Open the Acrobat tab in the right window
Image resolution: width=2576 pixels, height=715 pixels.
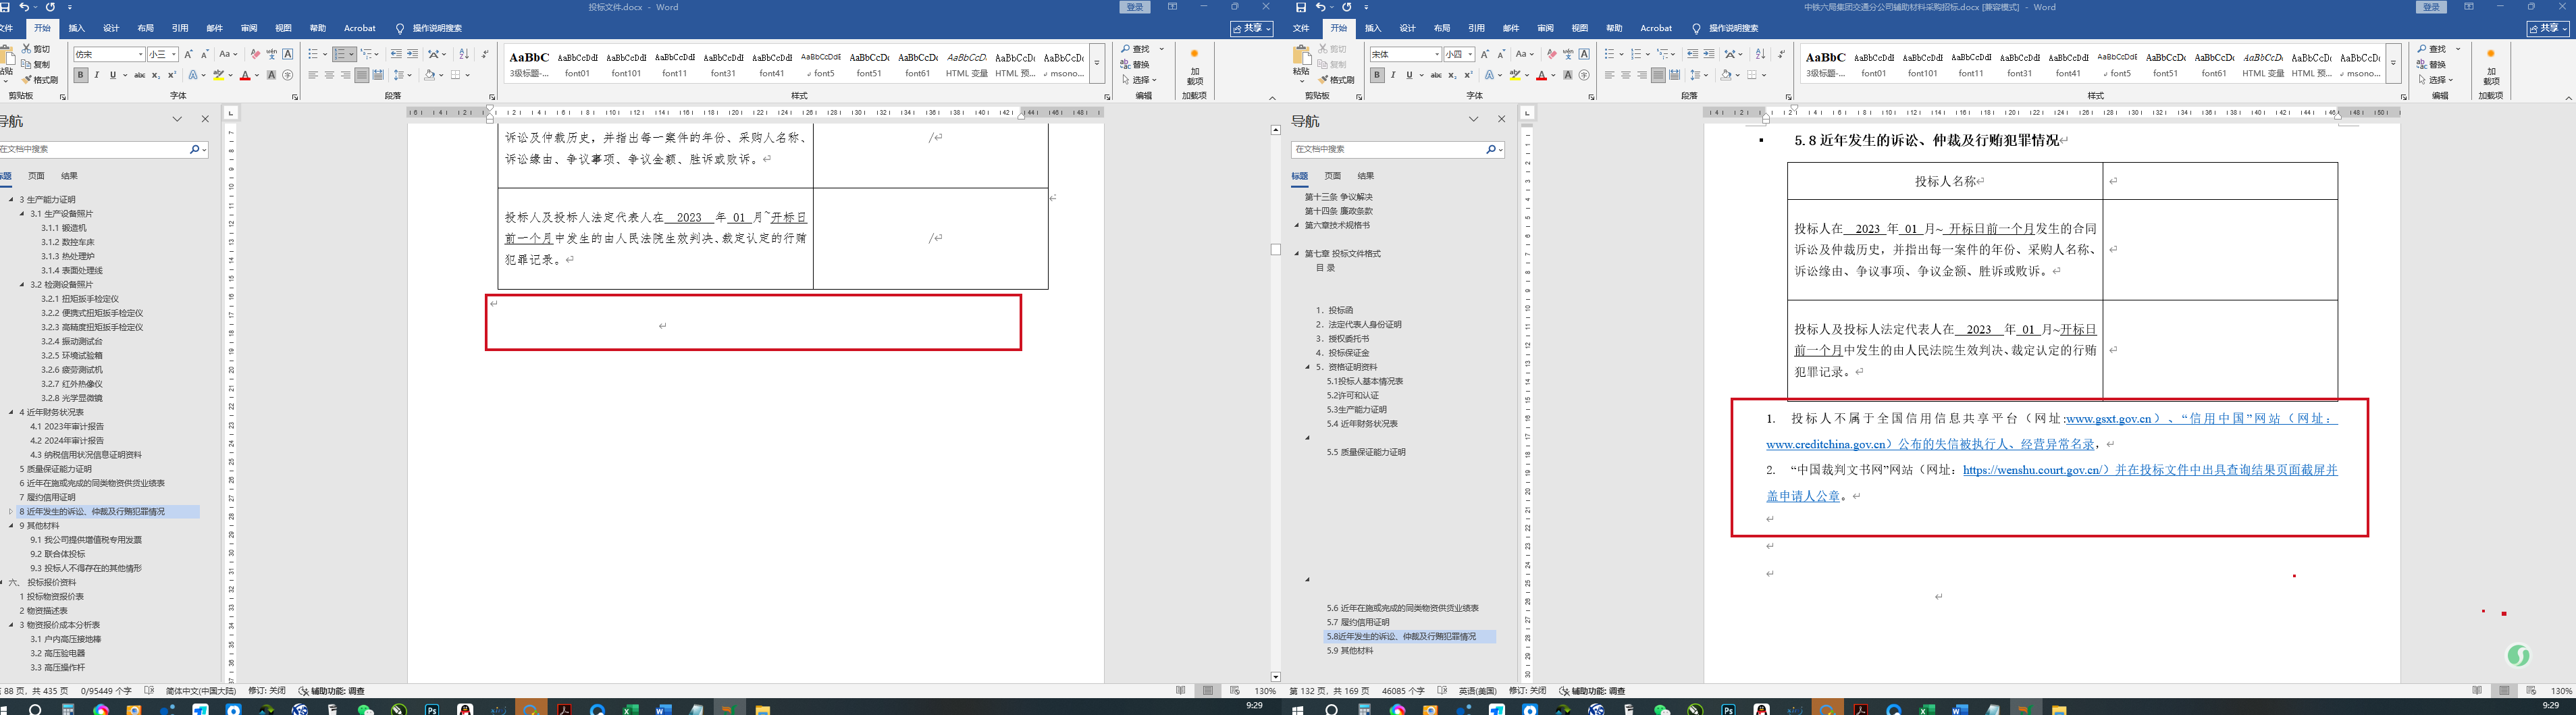(x=1656, y=28)
